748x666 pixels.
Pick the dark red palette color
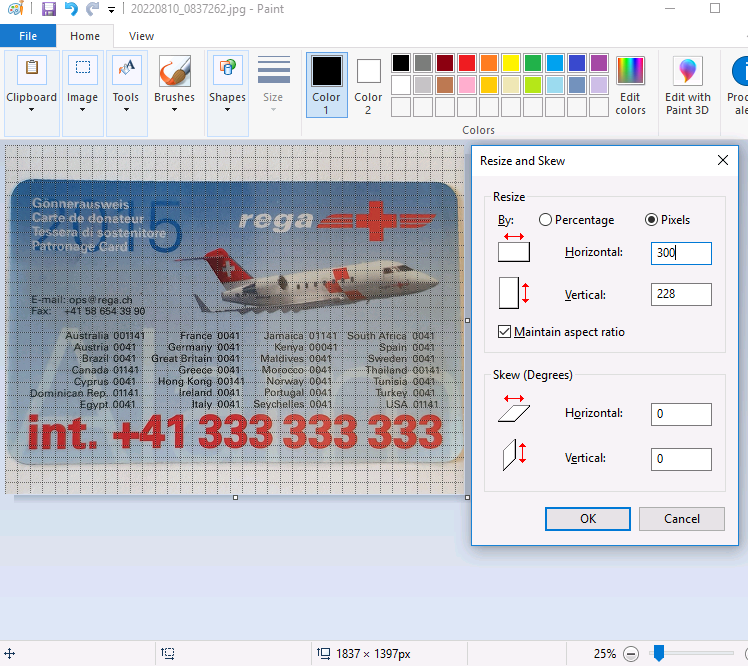pyautogui.click(x=445, y=63)
